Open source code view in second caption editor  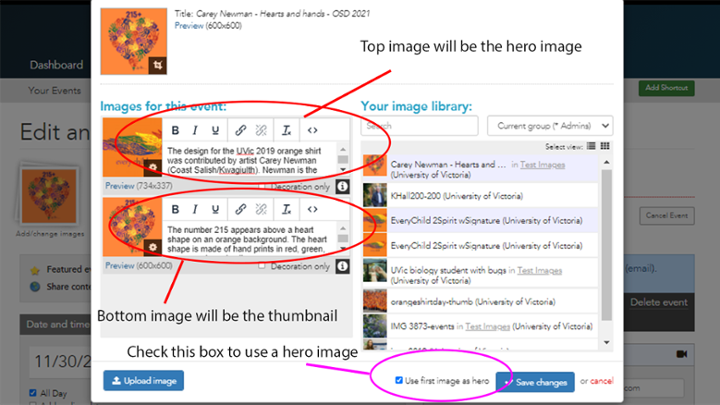click(x=312, y=209)
